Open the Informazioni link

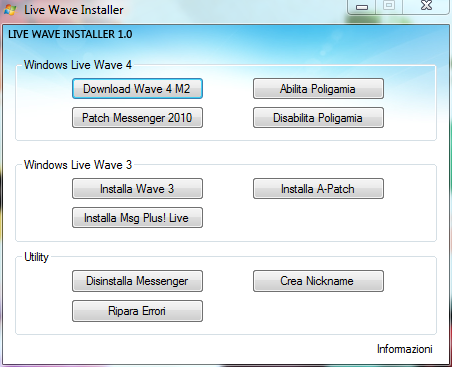pos(405,349)
